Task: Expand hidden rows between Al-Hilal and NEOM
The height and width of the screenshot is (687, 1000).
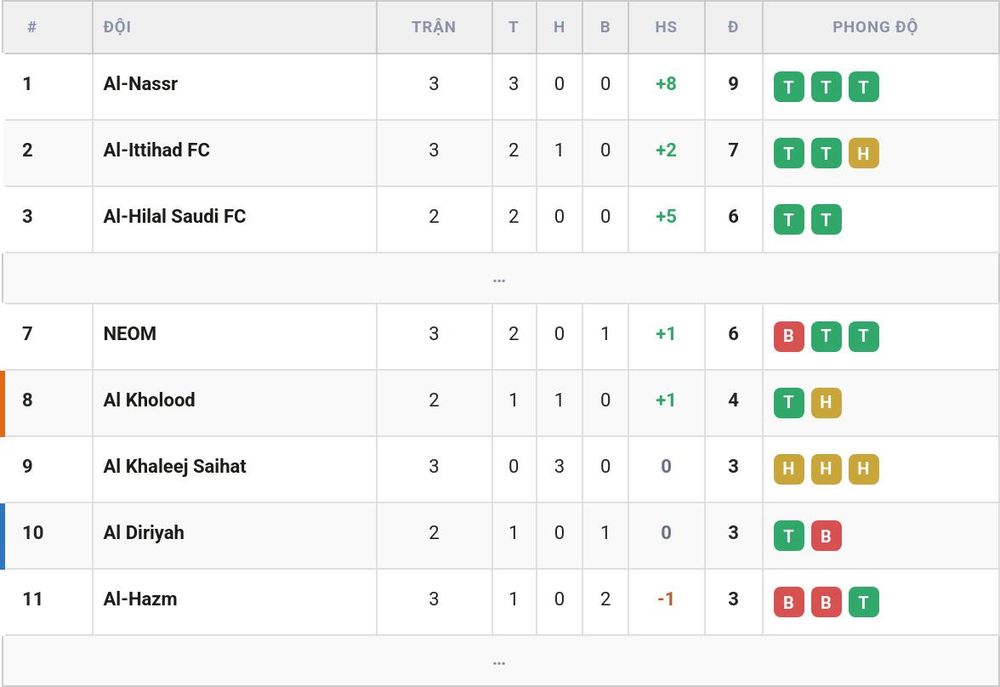Action: (x=500, y=279)
